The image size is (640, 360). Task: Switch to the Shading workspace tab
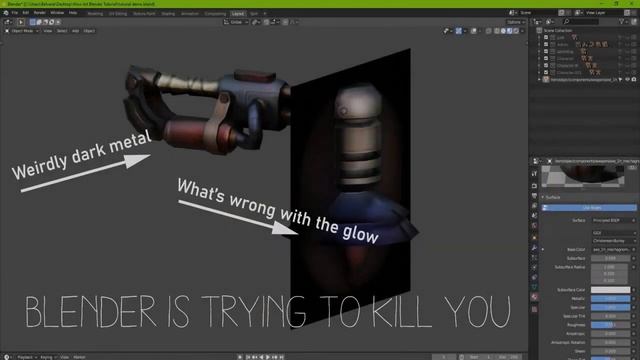[x=168, y=13]
